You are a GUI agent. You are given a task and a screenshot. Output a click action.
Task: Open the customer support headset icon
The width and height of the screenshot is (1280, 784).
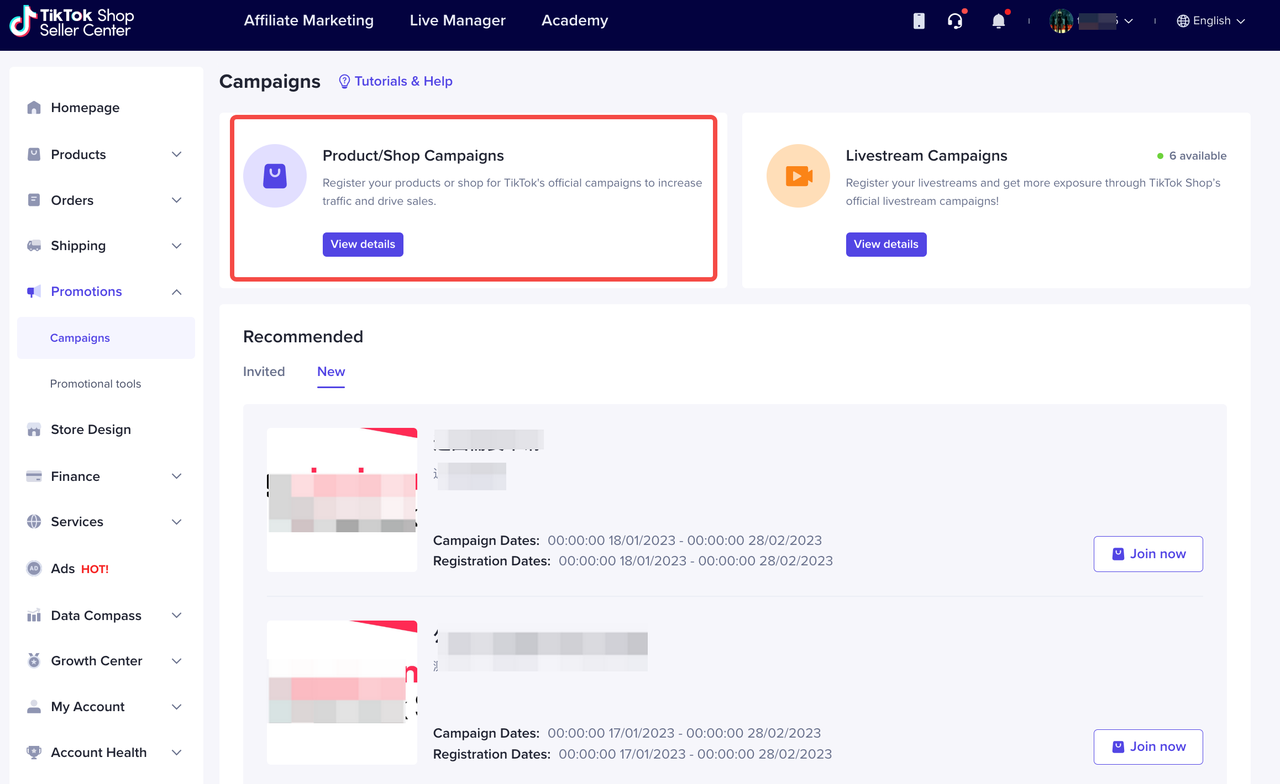click(955, 21)
